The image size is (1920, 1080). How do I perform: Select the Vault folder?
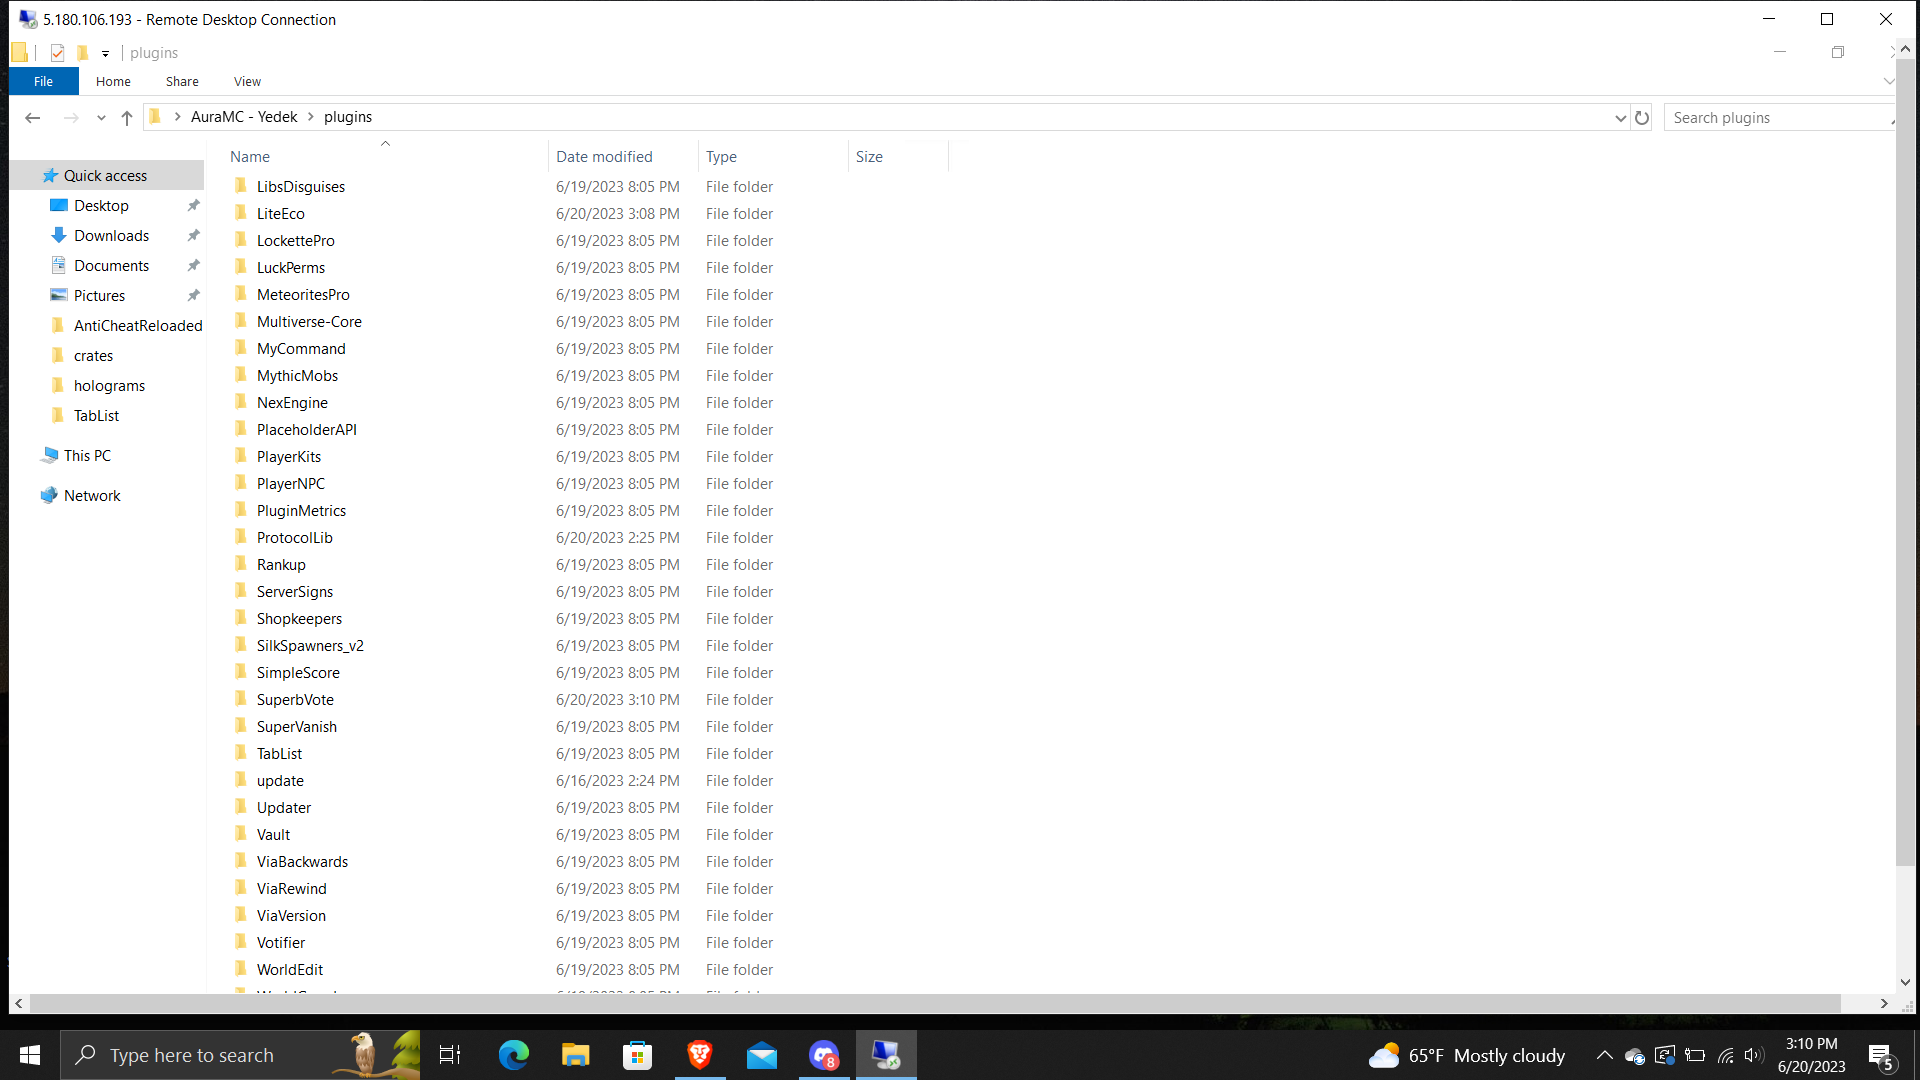point(273,835)
